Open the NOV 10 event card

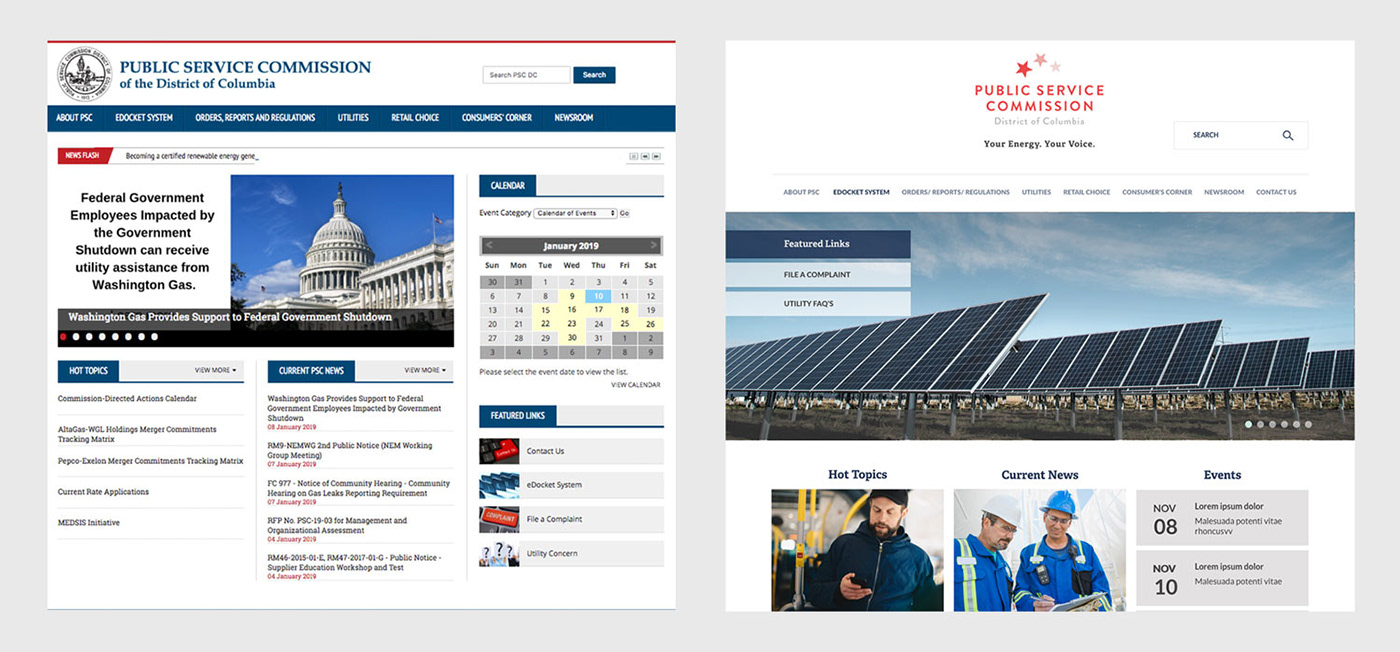(x=1222, y=578)
